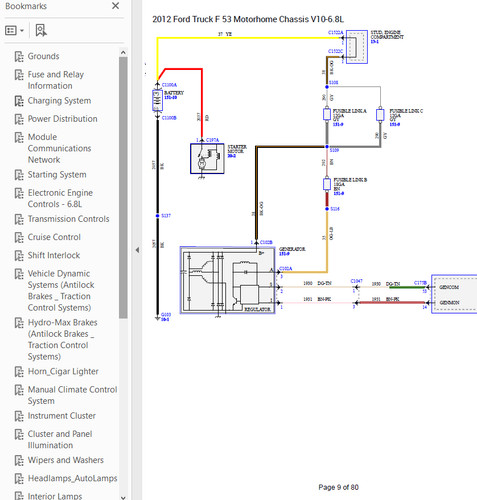Click bookmarks scrollbar up arrow
Image resolution: width=477 pixels, height=500 pixels.
coord(123,52)
